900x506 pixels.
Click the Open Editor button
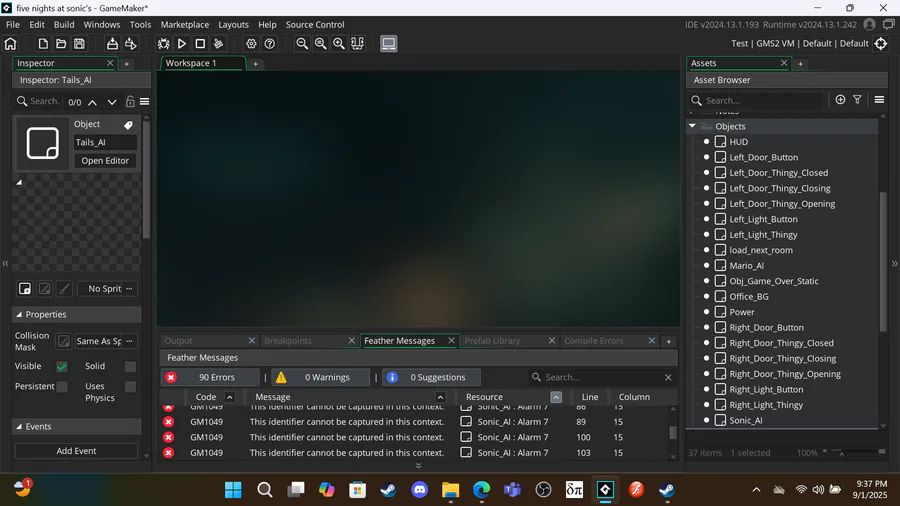click(x=105, y=161)
